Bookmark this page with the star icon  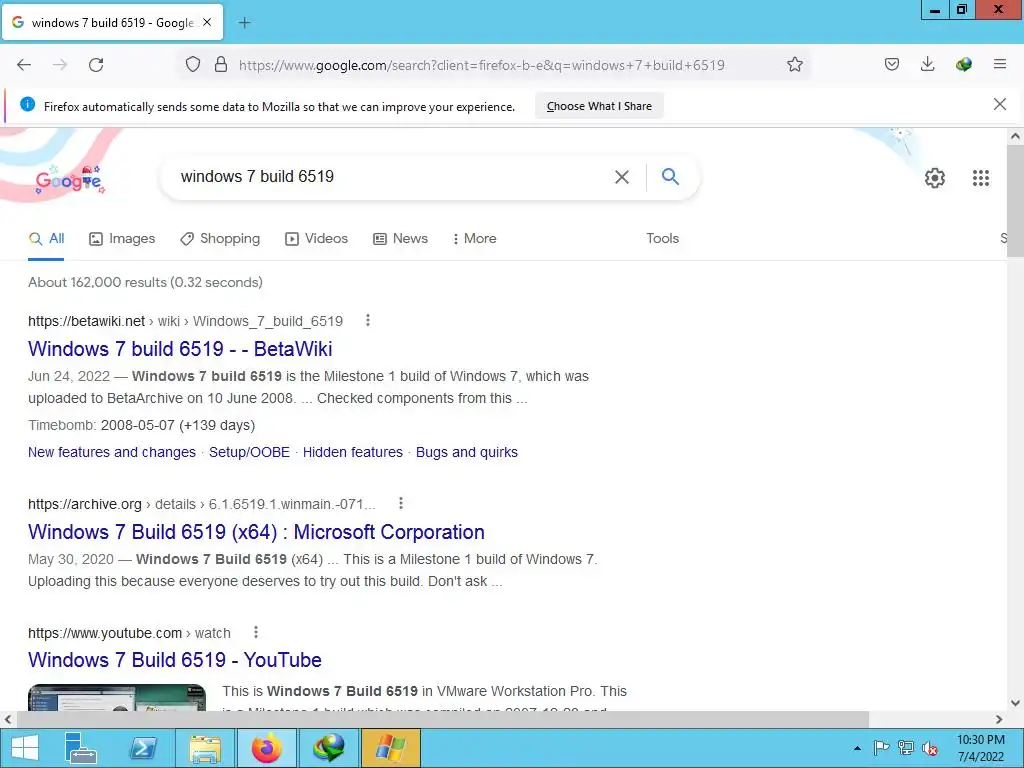click(795, 65)
